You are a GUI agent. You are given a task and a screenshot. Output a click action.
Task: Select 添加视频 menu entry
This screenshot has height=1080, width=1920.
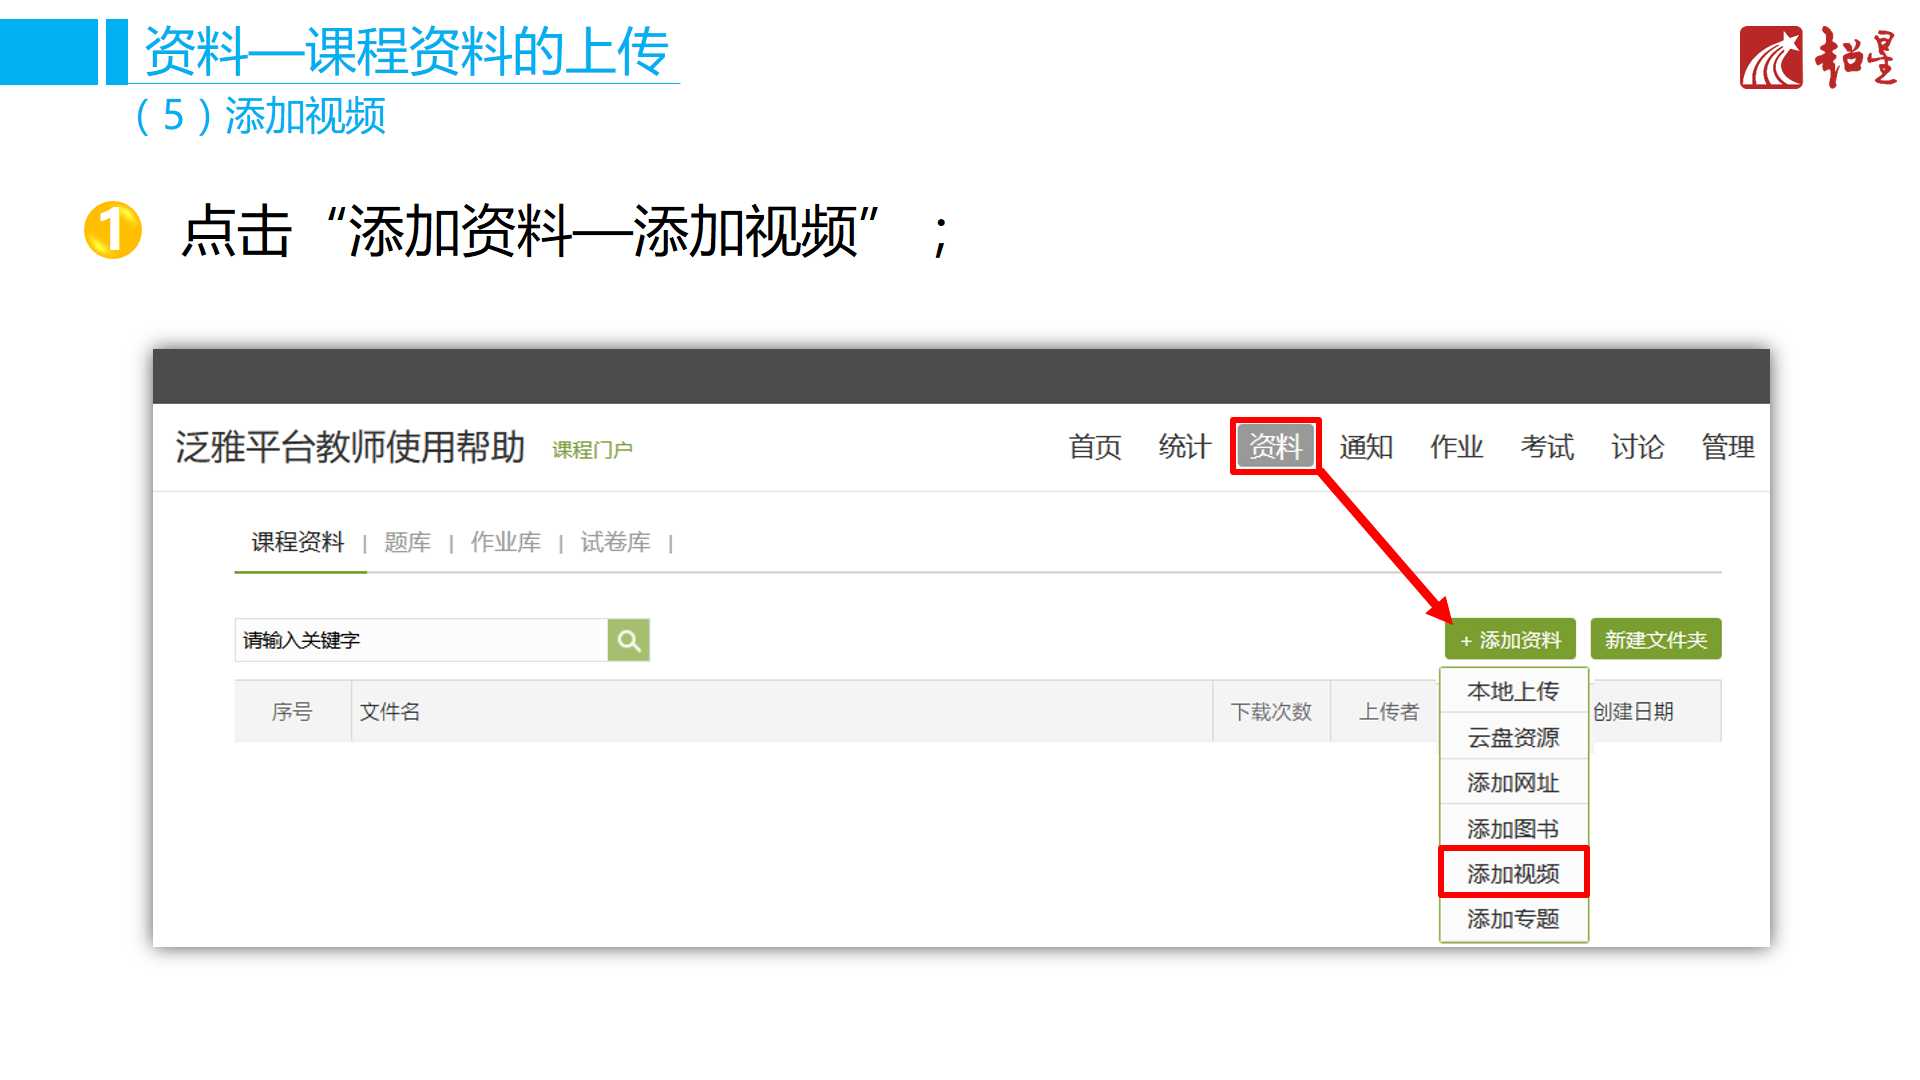tap(1513, 874)
